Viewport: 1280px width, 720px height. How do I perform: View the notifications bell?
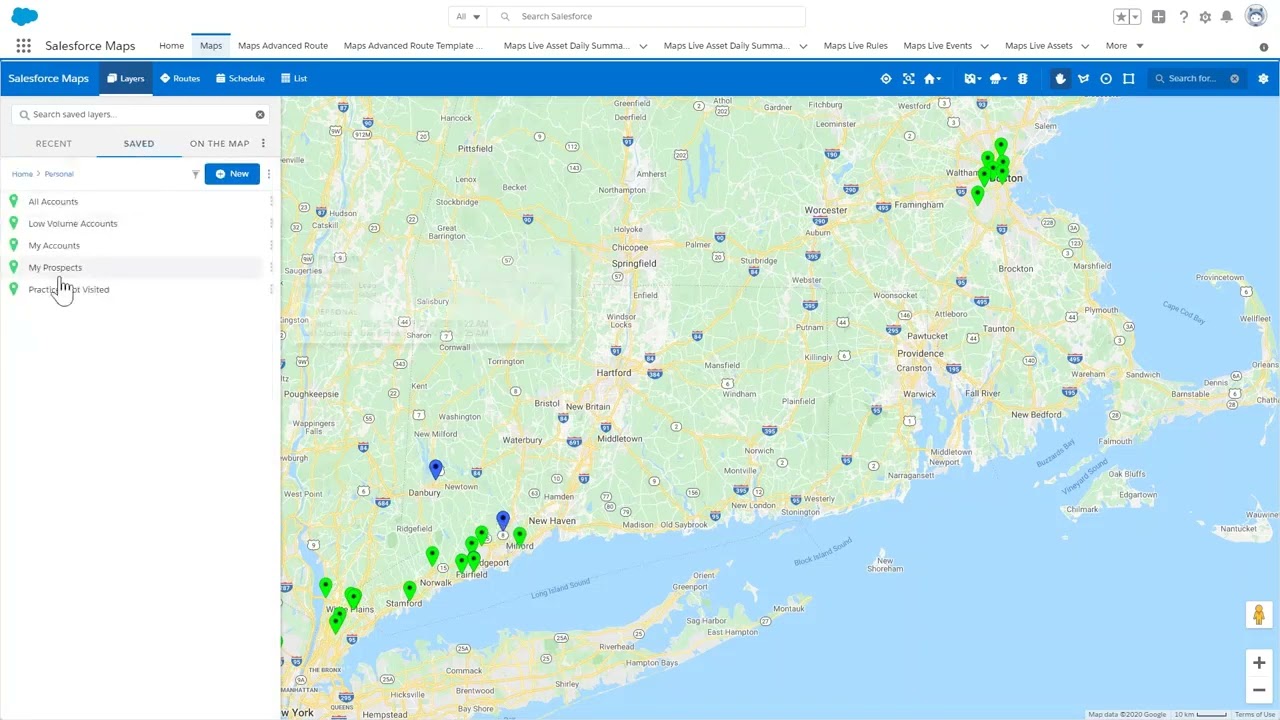[1226, 17]
